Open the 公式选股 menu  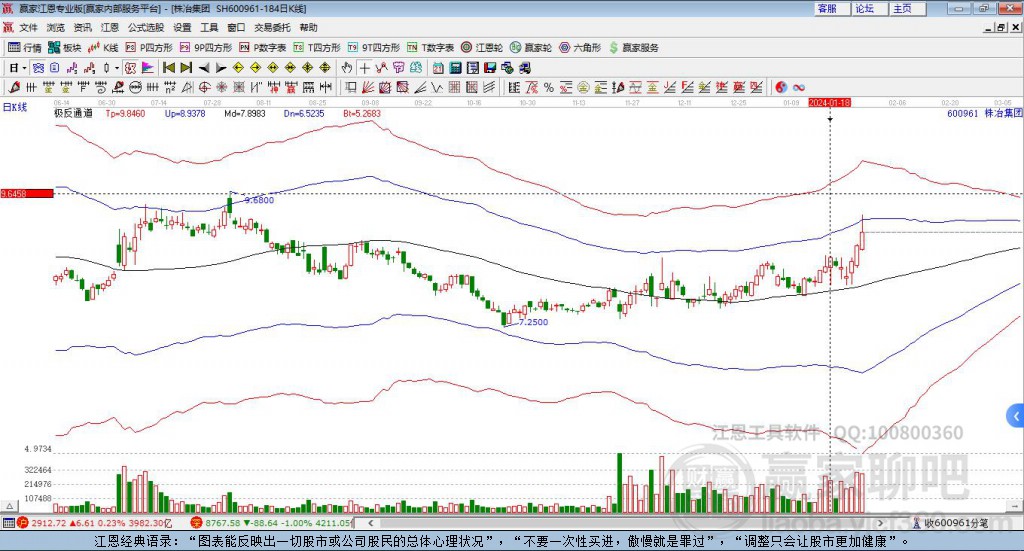coord(145,28)
